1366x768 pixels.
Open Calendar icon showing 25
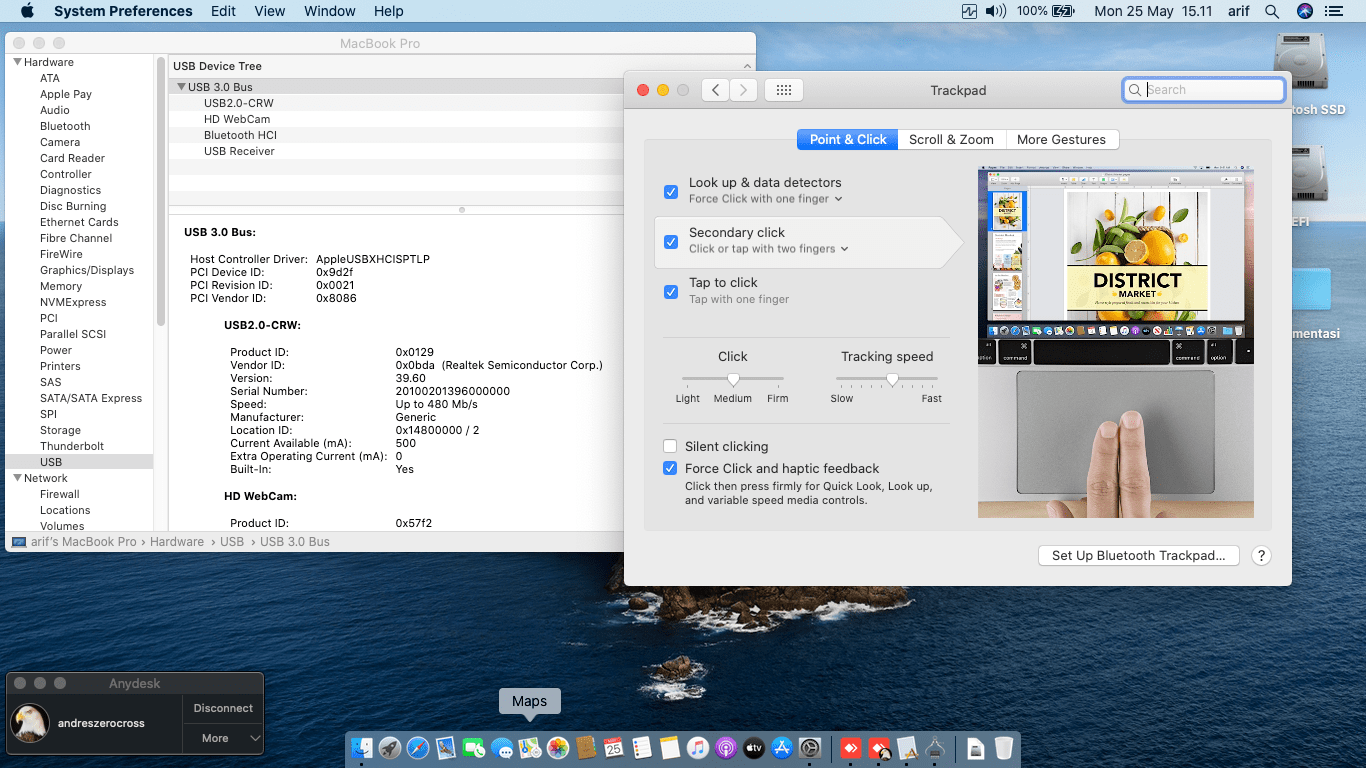coord(614,748)
